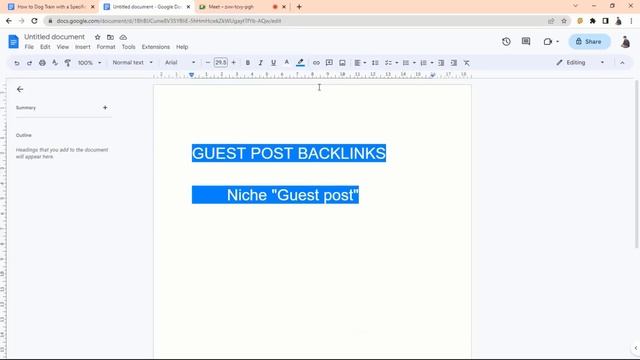This screenshot has height=360, width=640.
Task: Decrease font size with minus button
Action: tap(208, 63)
